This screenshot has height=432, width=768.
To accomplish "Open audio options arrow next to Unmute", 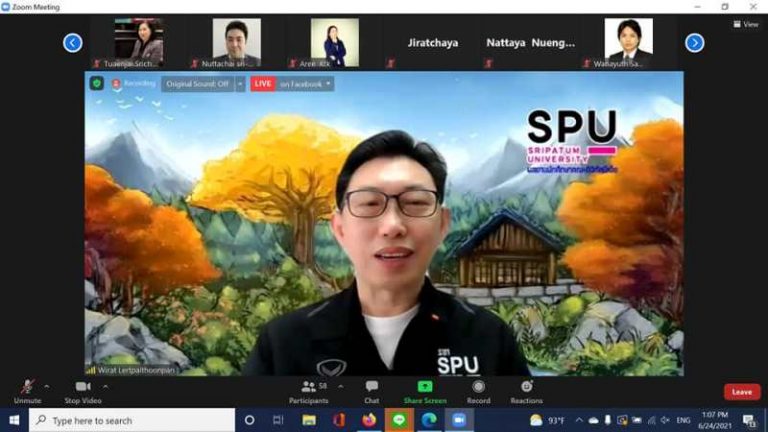I will point(47,386).
